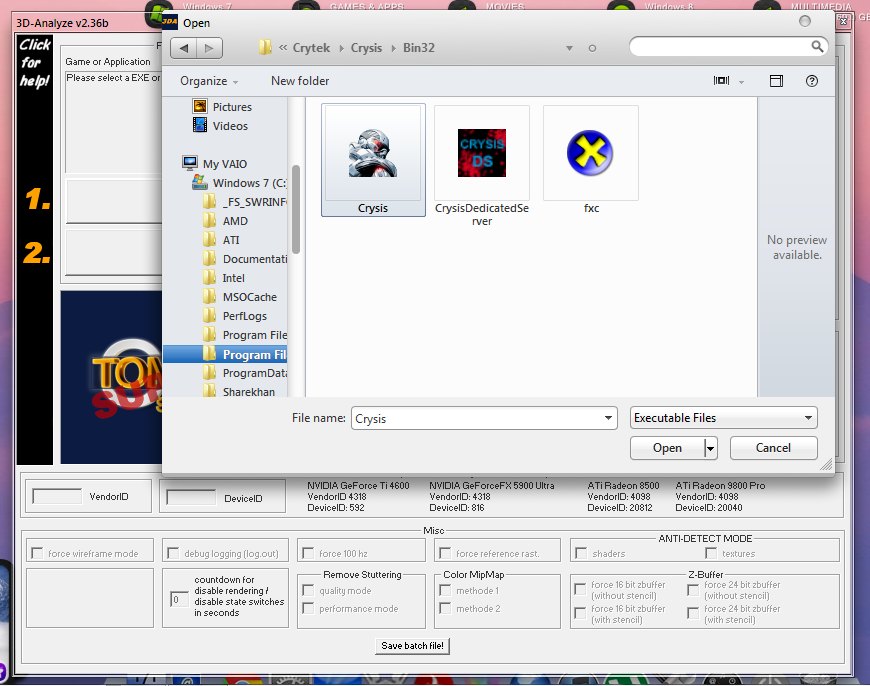Image resolution: width=870 pixels, height=686 pixels.
Task: Open the Sharekhan folder
Action: pyautogui.click(x=239, y=392)
